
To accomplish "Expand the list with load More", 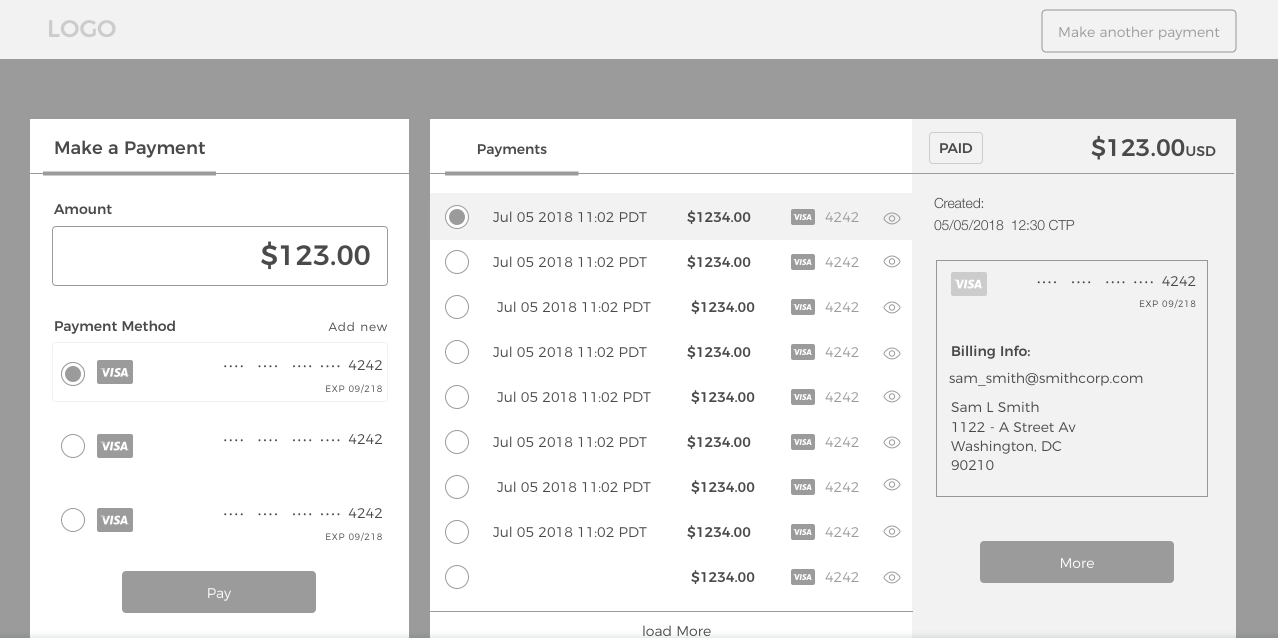I will coord(676,630).
